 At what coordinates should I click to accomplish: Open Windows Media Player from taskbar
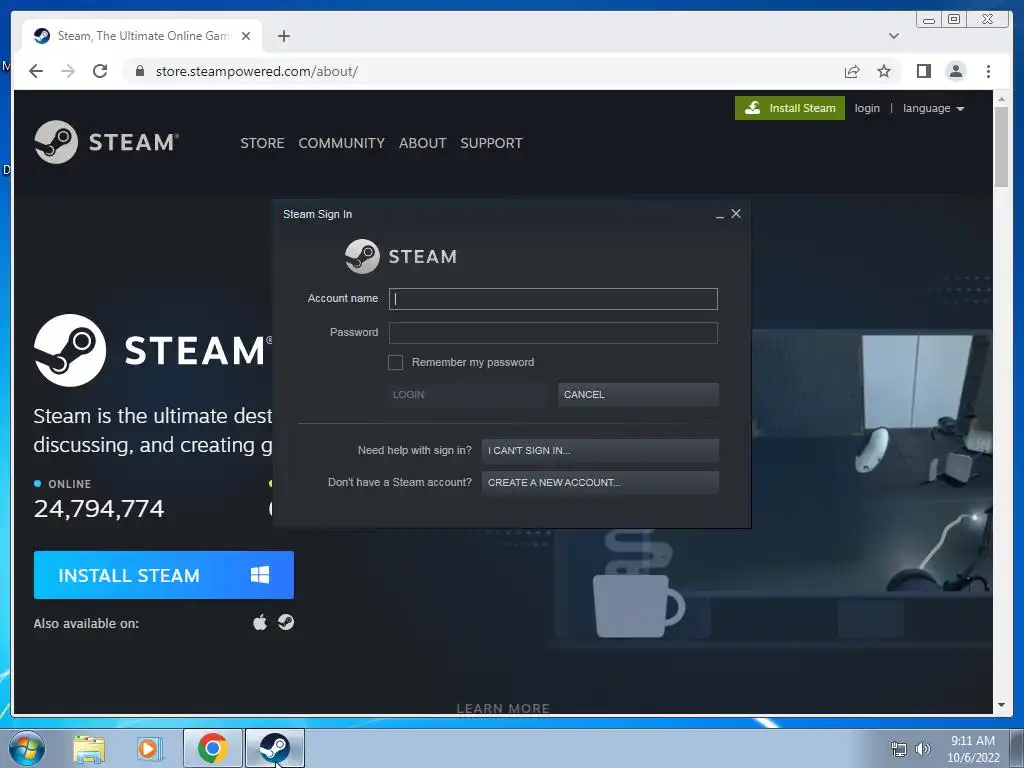coord(150,748)
